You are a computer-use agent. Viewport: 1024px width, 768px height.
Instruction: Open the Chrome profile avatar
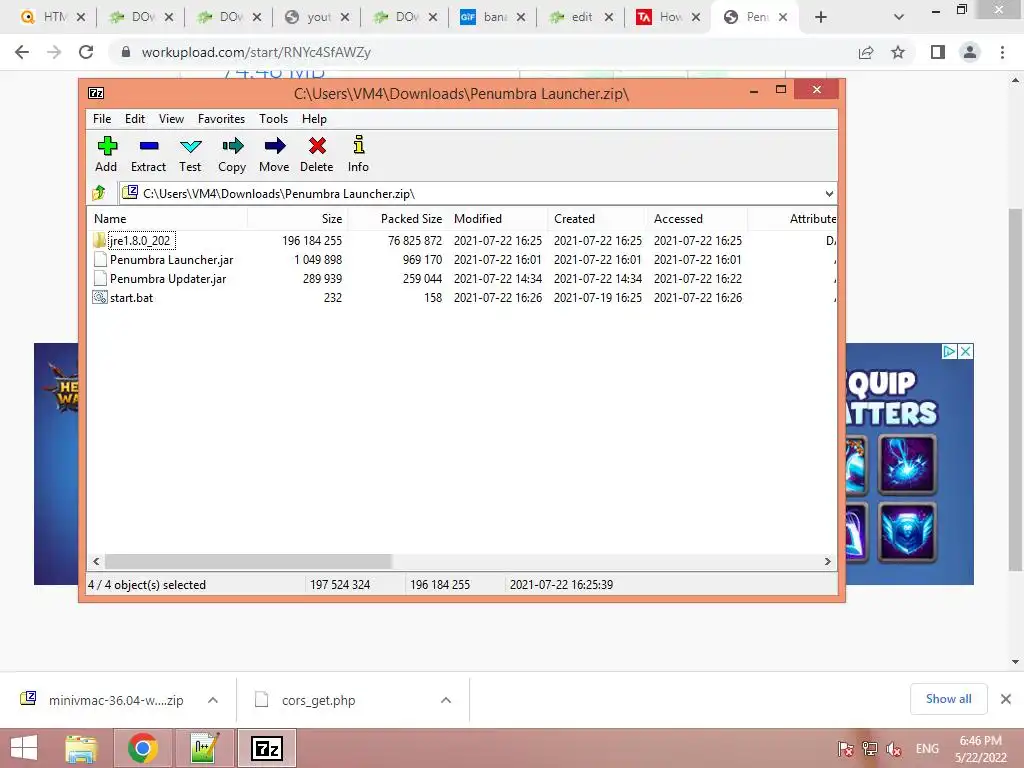[970, 52]
